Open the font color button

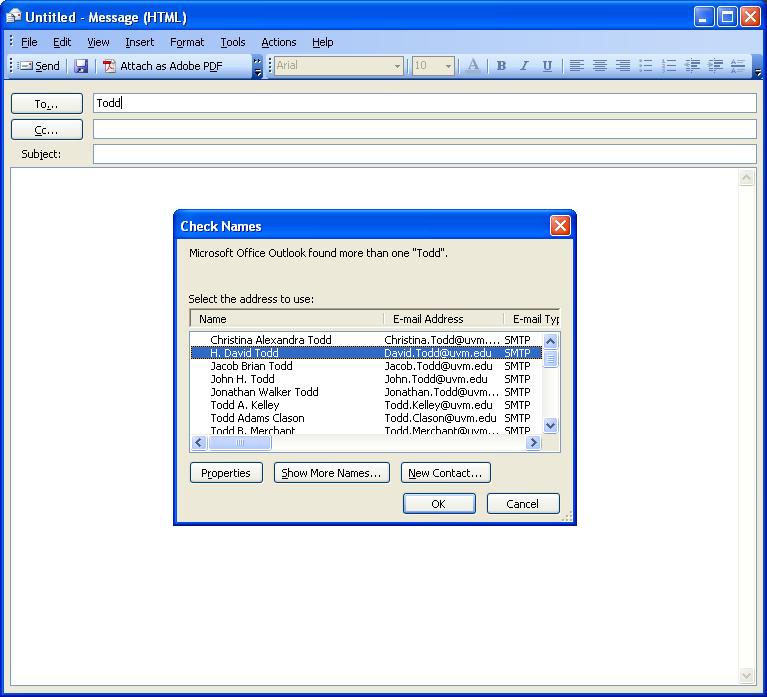[x=473, y=66]
